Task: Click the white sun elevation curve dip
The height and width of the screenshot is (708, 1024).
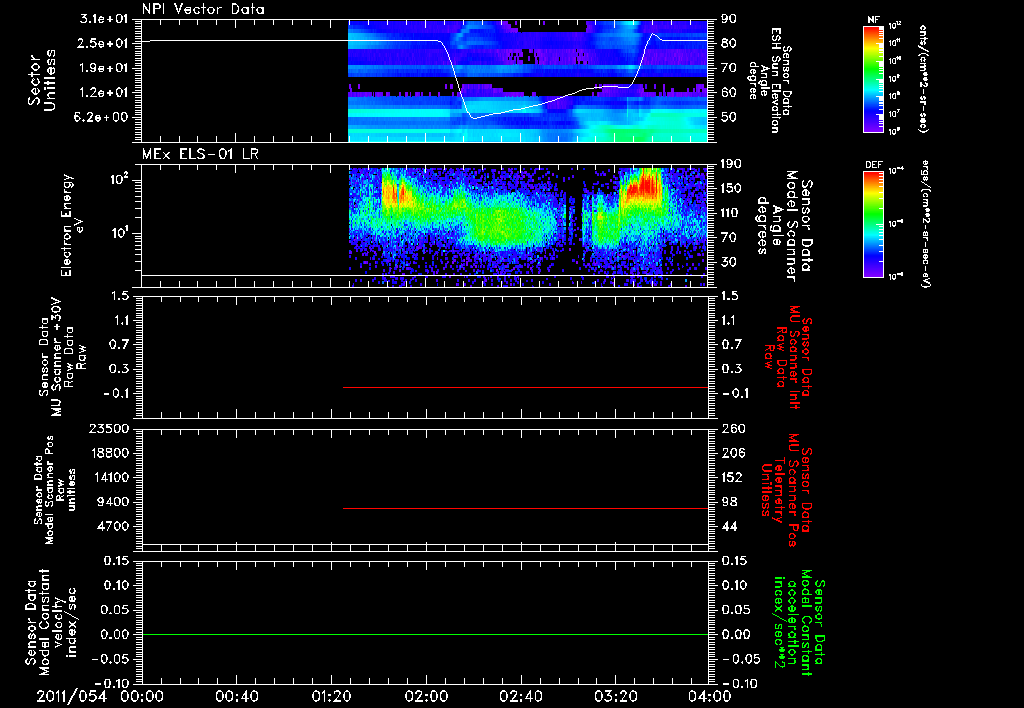Action: click(473, 116)
